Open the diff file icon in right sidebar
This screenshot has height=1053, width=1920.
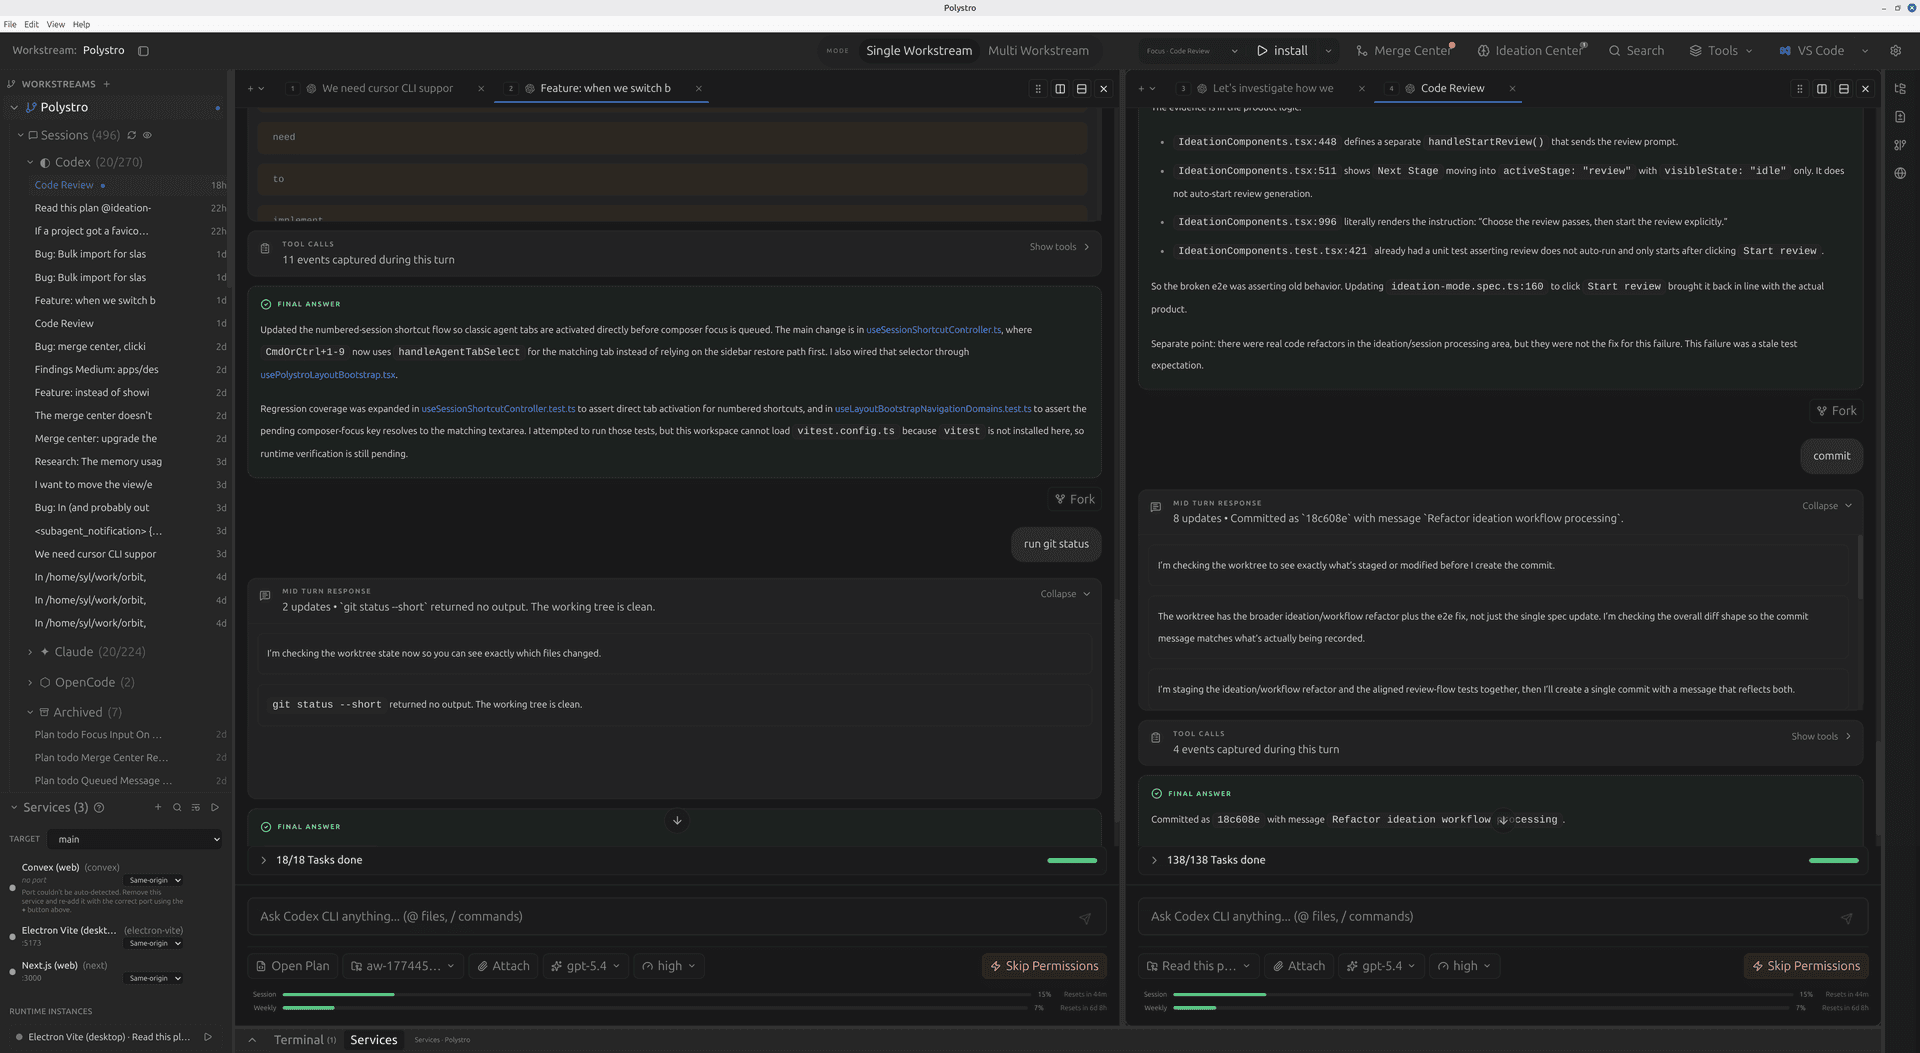coord(1900,117)
